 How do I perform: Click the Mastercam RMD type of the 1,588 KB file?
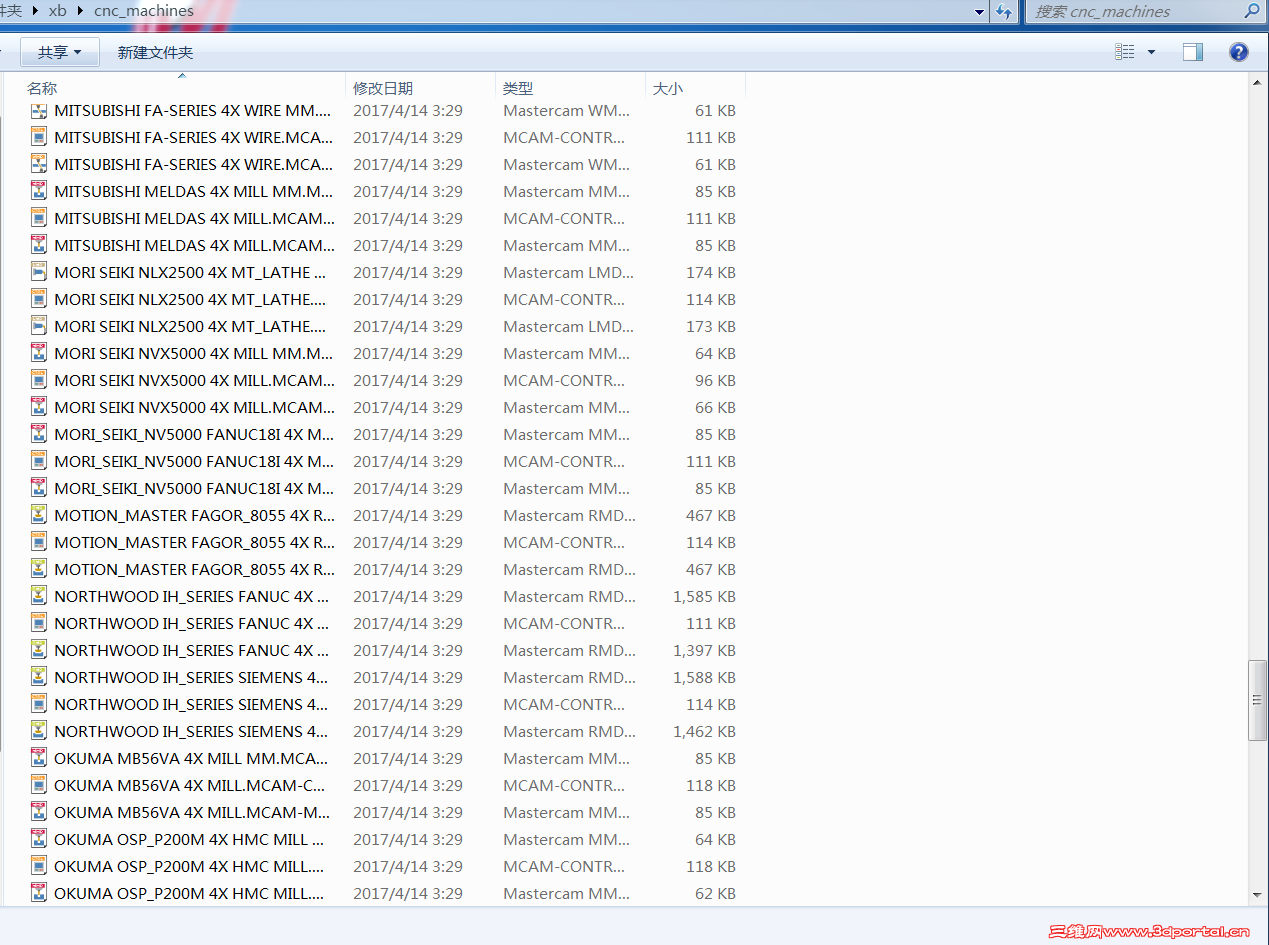click(x=569, y=677)
